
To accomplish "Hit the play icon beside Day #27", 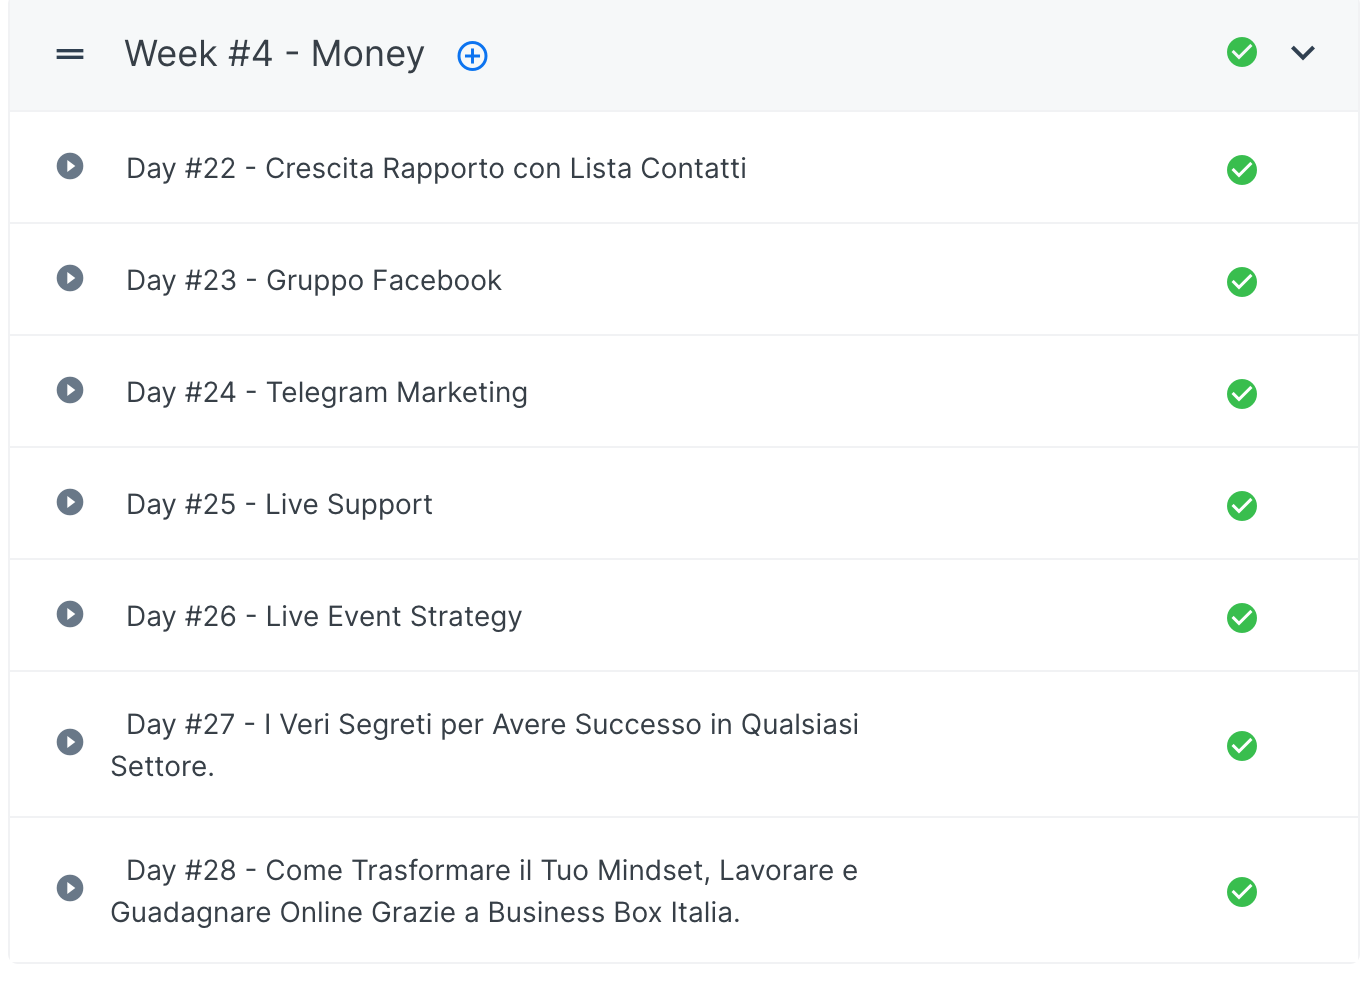I will (70, 742).
